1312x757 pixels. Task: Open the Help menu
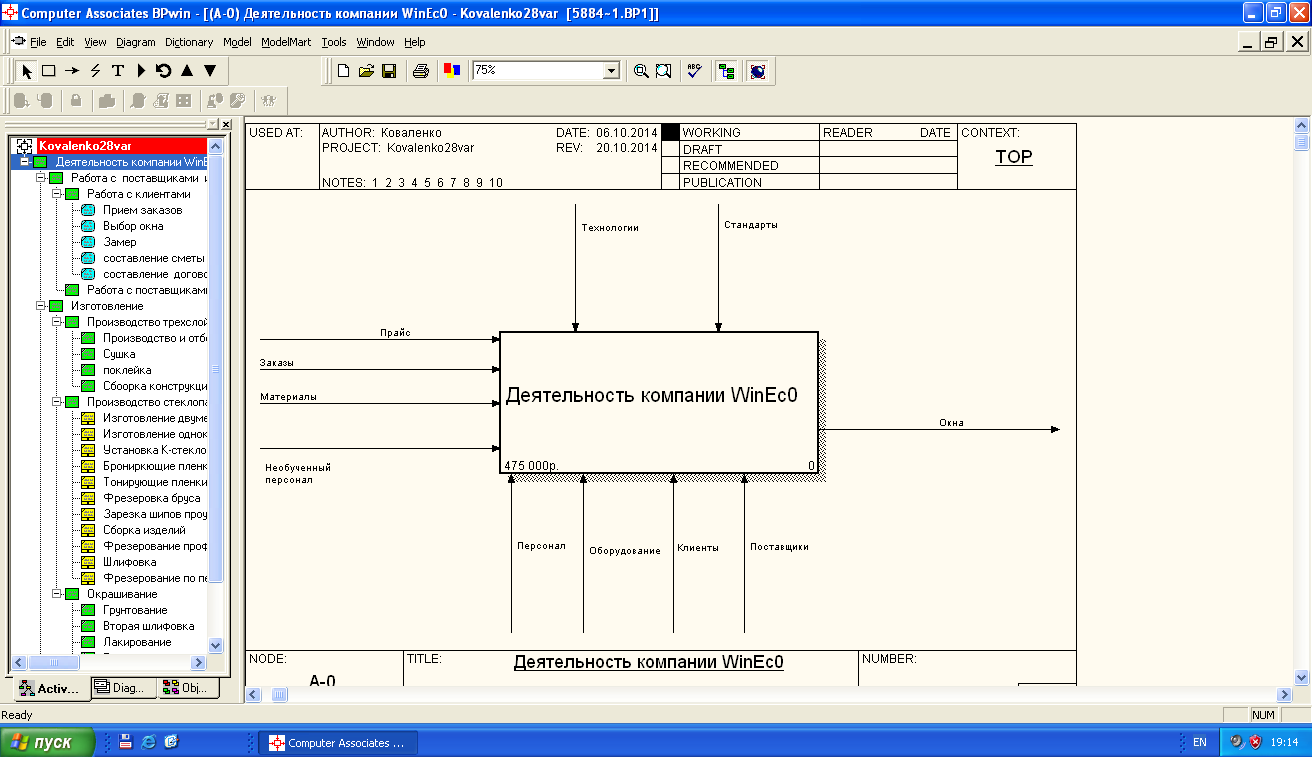click(x=415, y=42)
